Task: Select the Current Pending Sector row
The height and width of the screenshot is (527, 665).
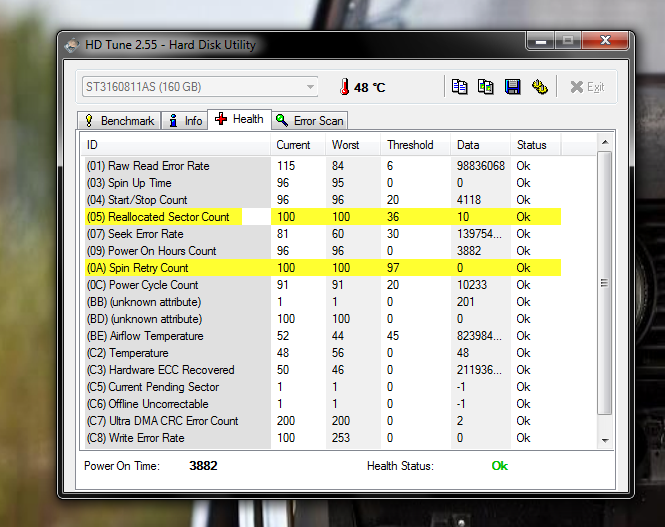Action: tap(321, 387)
